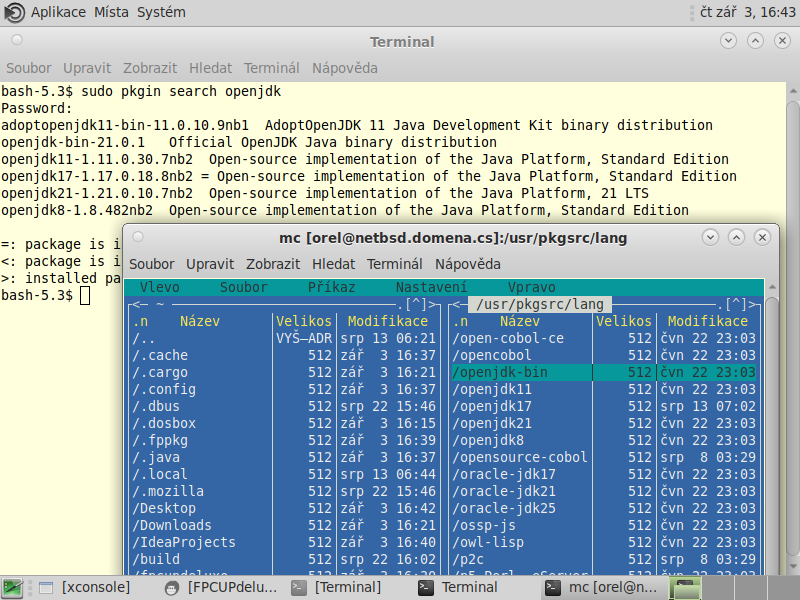The width and height of the screenshot is (800, 600).
Task: Click the mc window vertical scrollbar
Action: (772, 434)
